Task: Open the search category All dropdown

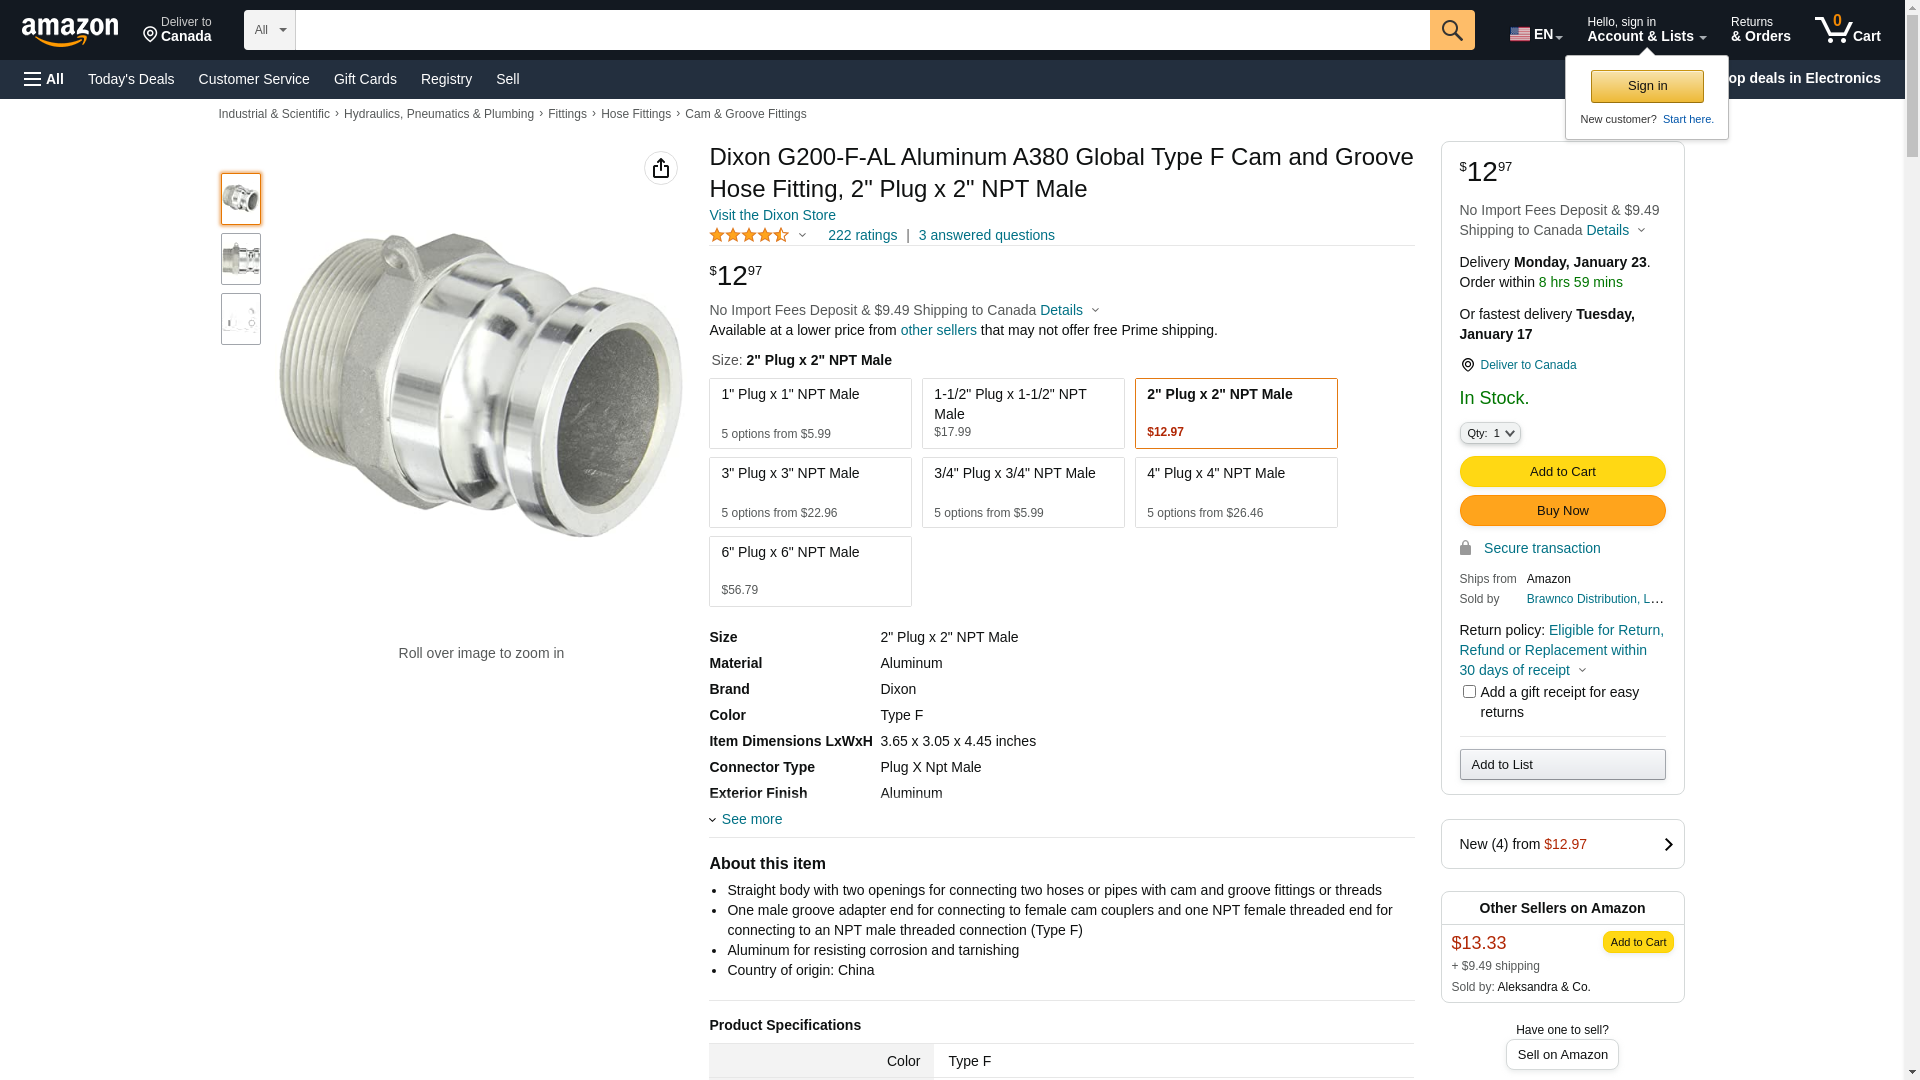Action: [x=269, y=30]
